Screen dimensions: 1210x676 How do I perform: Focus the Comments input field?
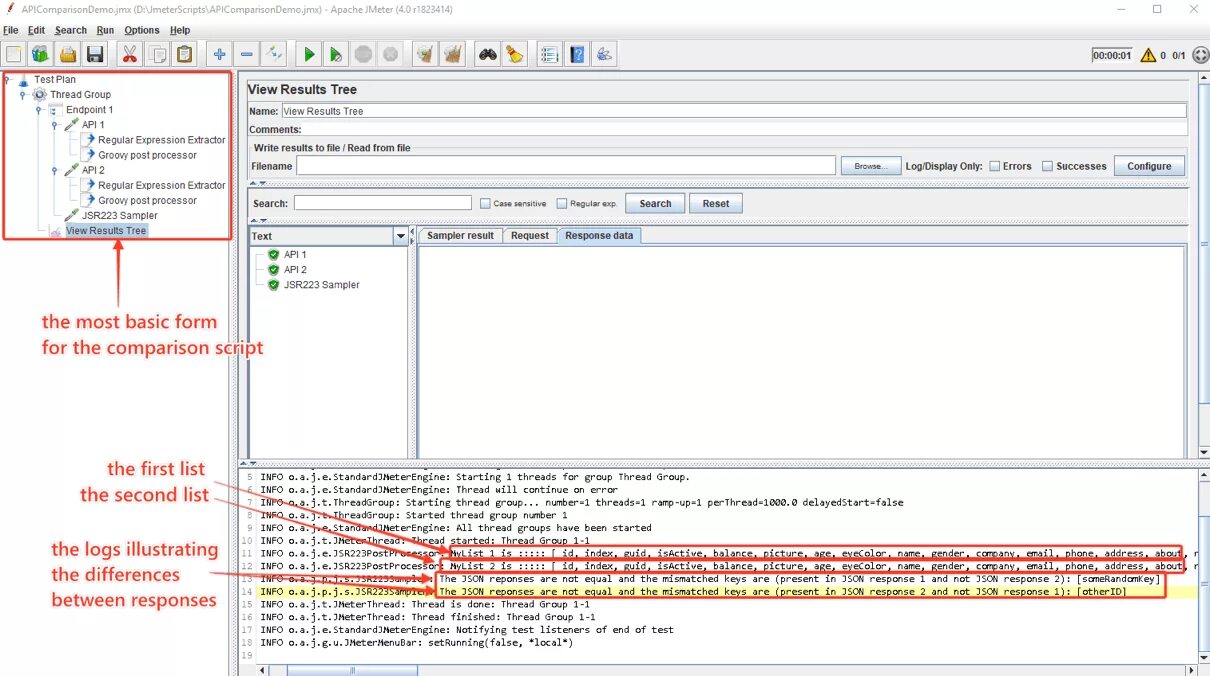click(745, 129)
